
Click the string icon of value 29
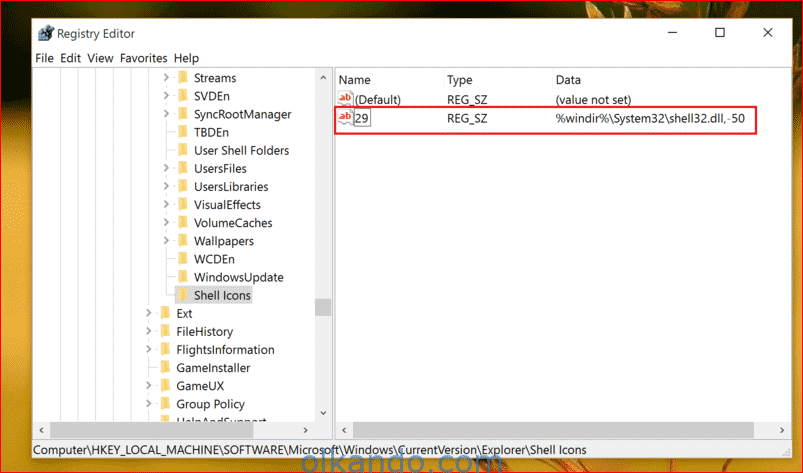coord(345,117)
